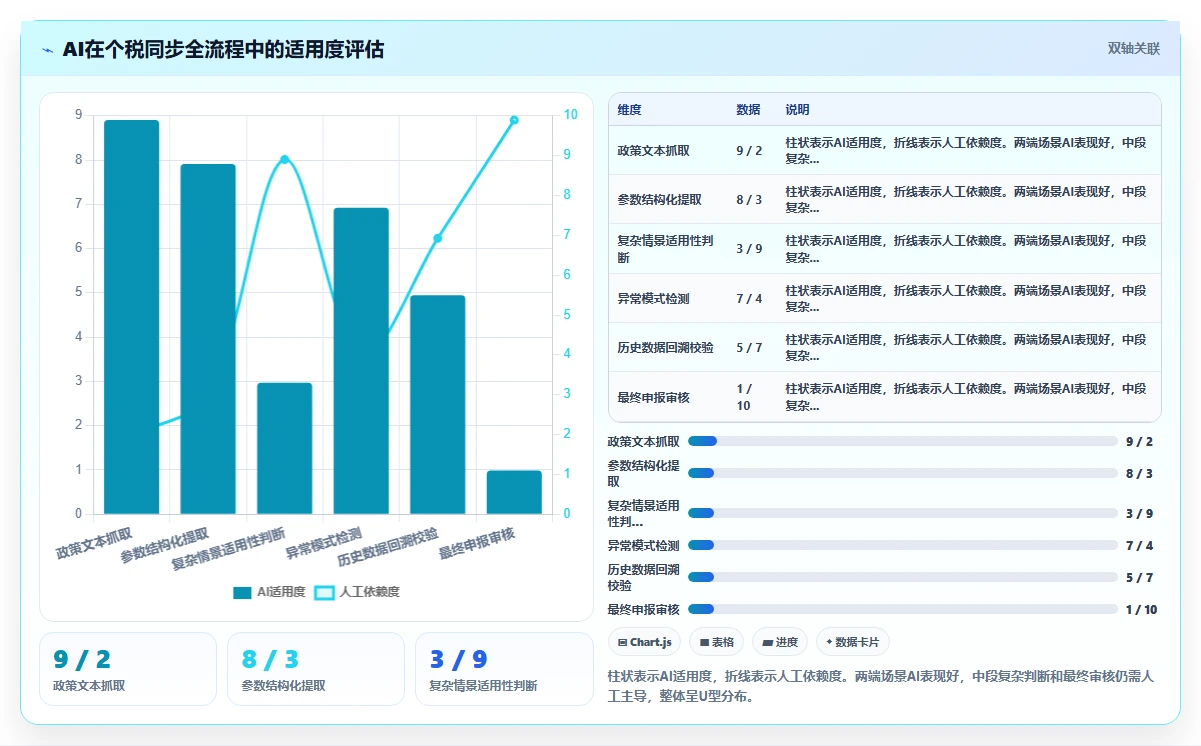The height and width of the screenshot is (746, 1201).
Task: Click line point above 最终申报审核 bar
Action: [x=514, y=120]
